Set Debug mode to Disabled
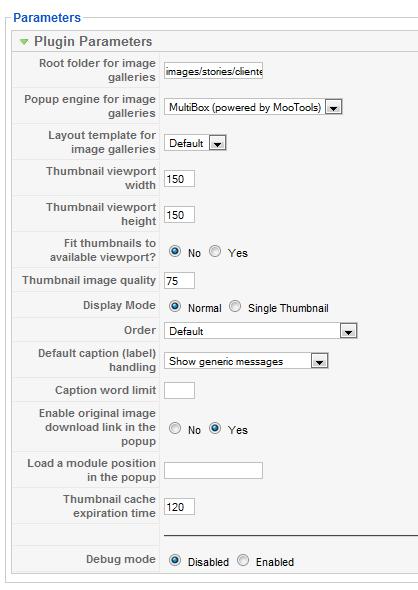The height and width of the screenshot is (590, 418). [x=175, y=560]
